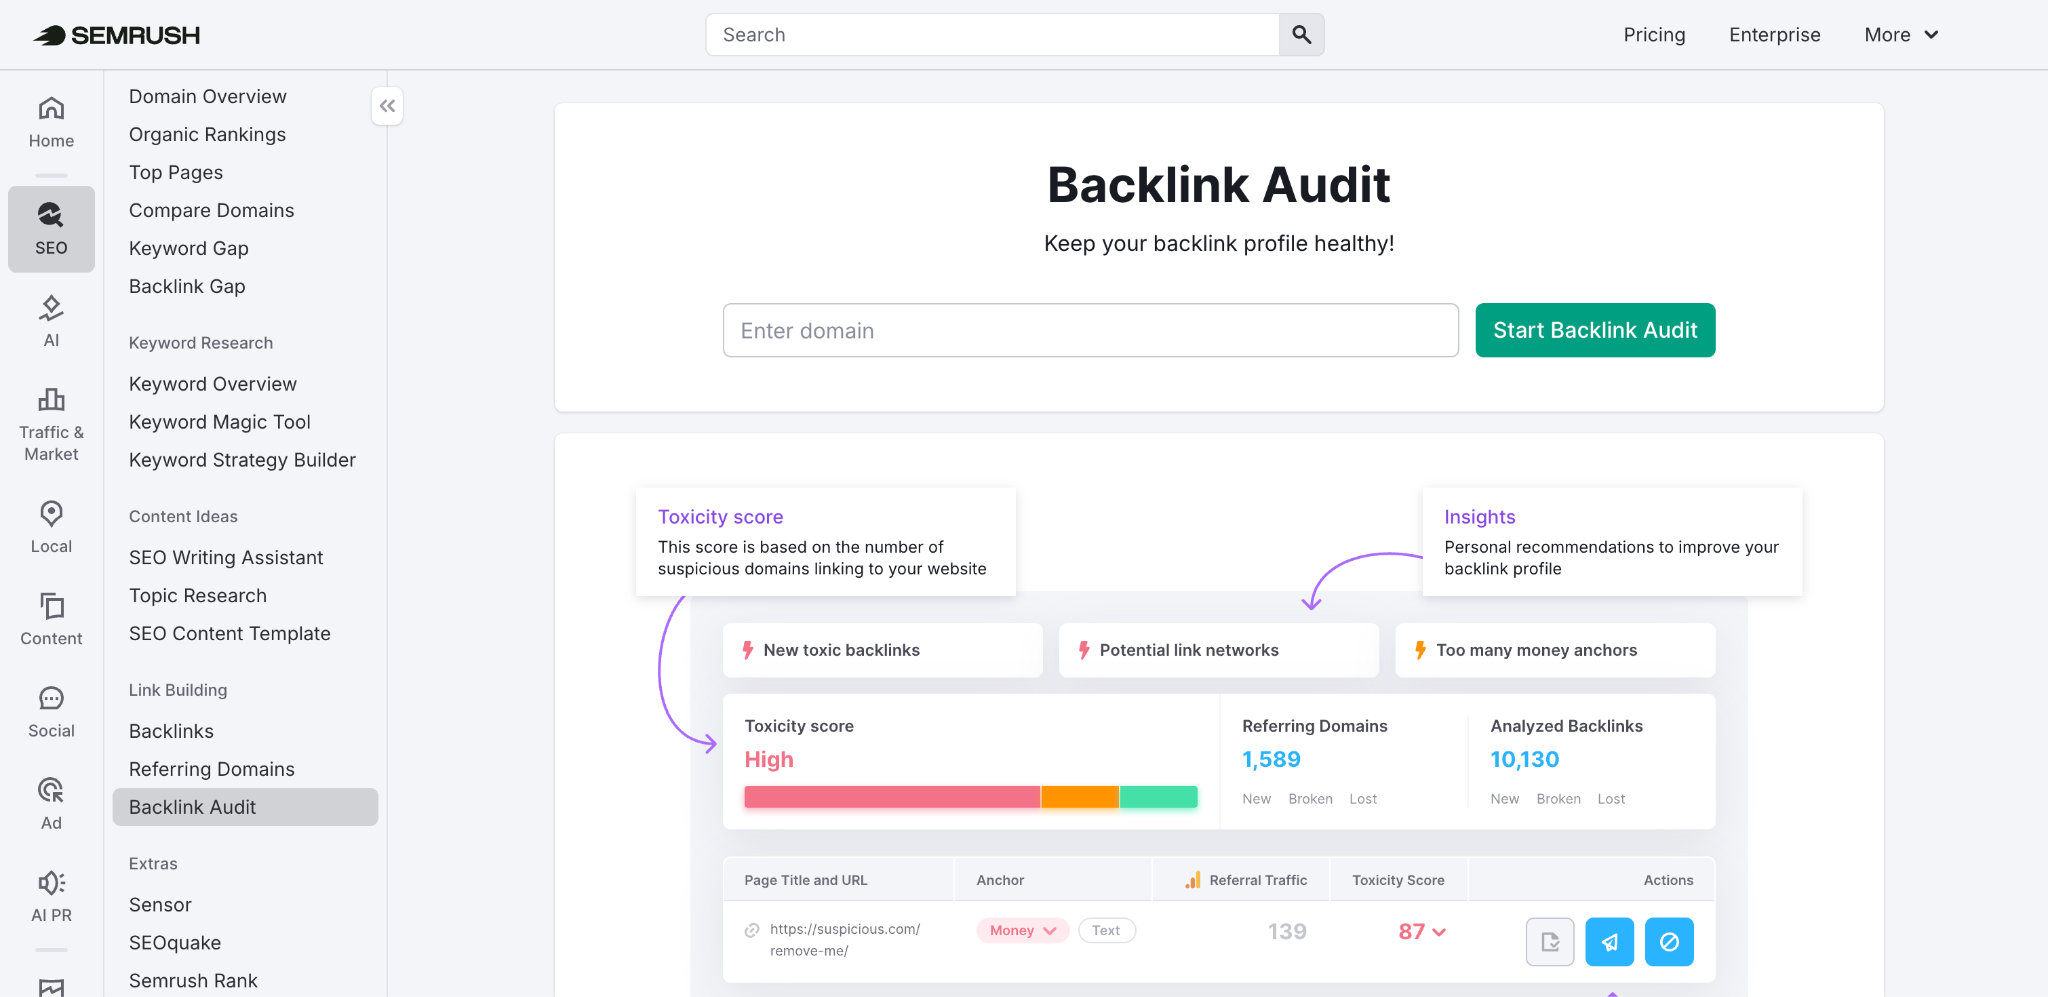Click the green segment of toxicity bar

pos(1158,797)
